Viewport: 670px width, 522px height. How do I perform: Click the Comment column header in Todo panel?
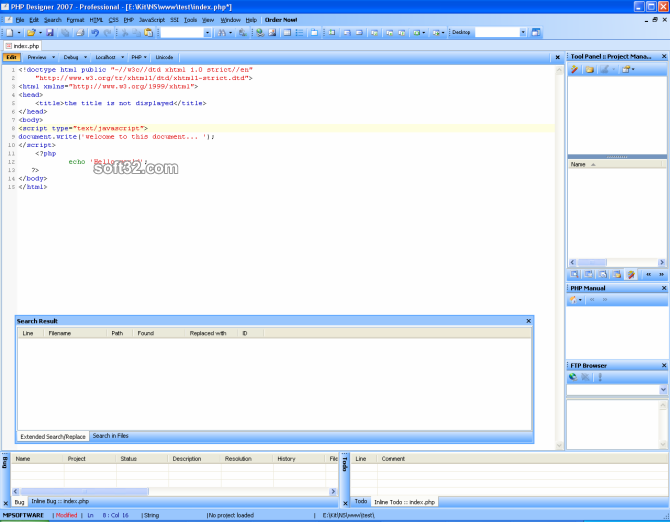521,458
